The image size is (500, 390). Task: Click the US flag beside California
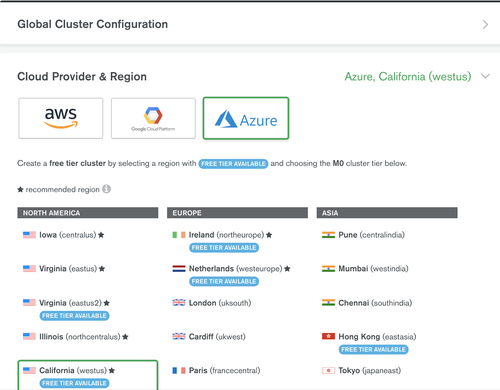pos(29,370)
